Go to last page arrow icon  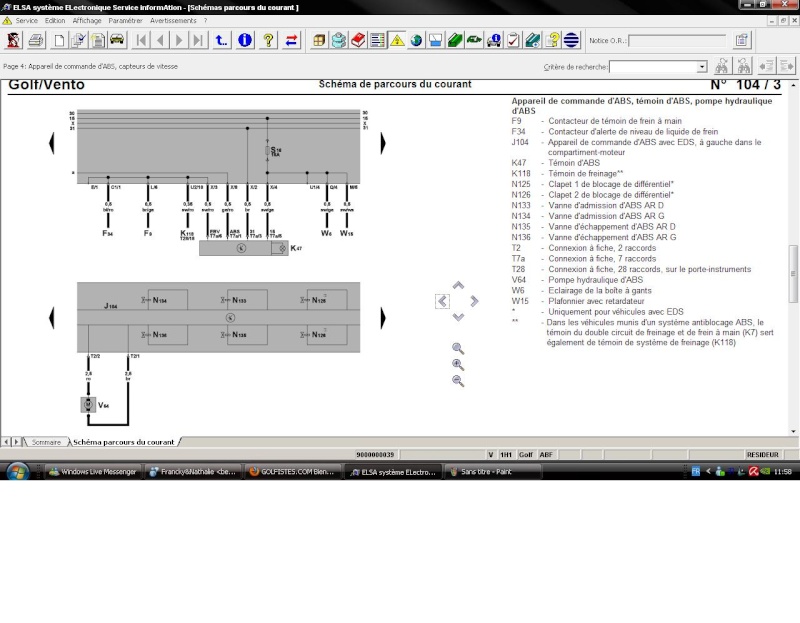coord(198,40)
